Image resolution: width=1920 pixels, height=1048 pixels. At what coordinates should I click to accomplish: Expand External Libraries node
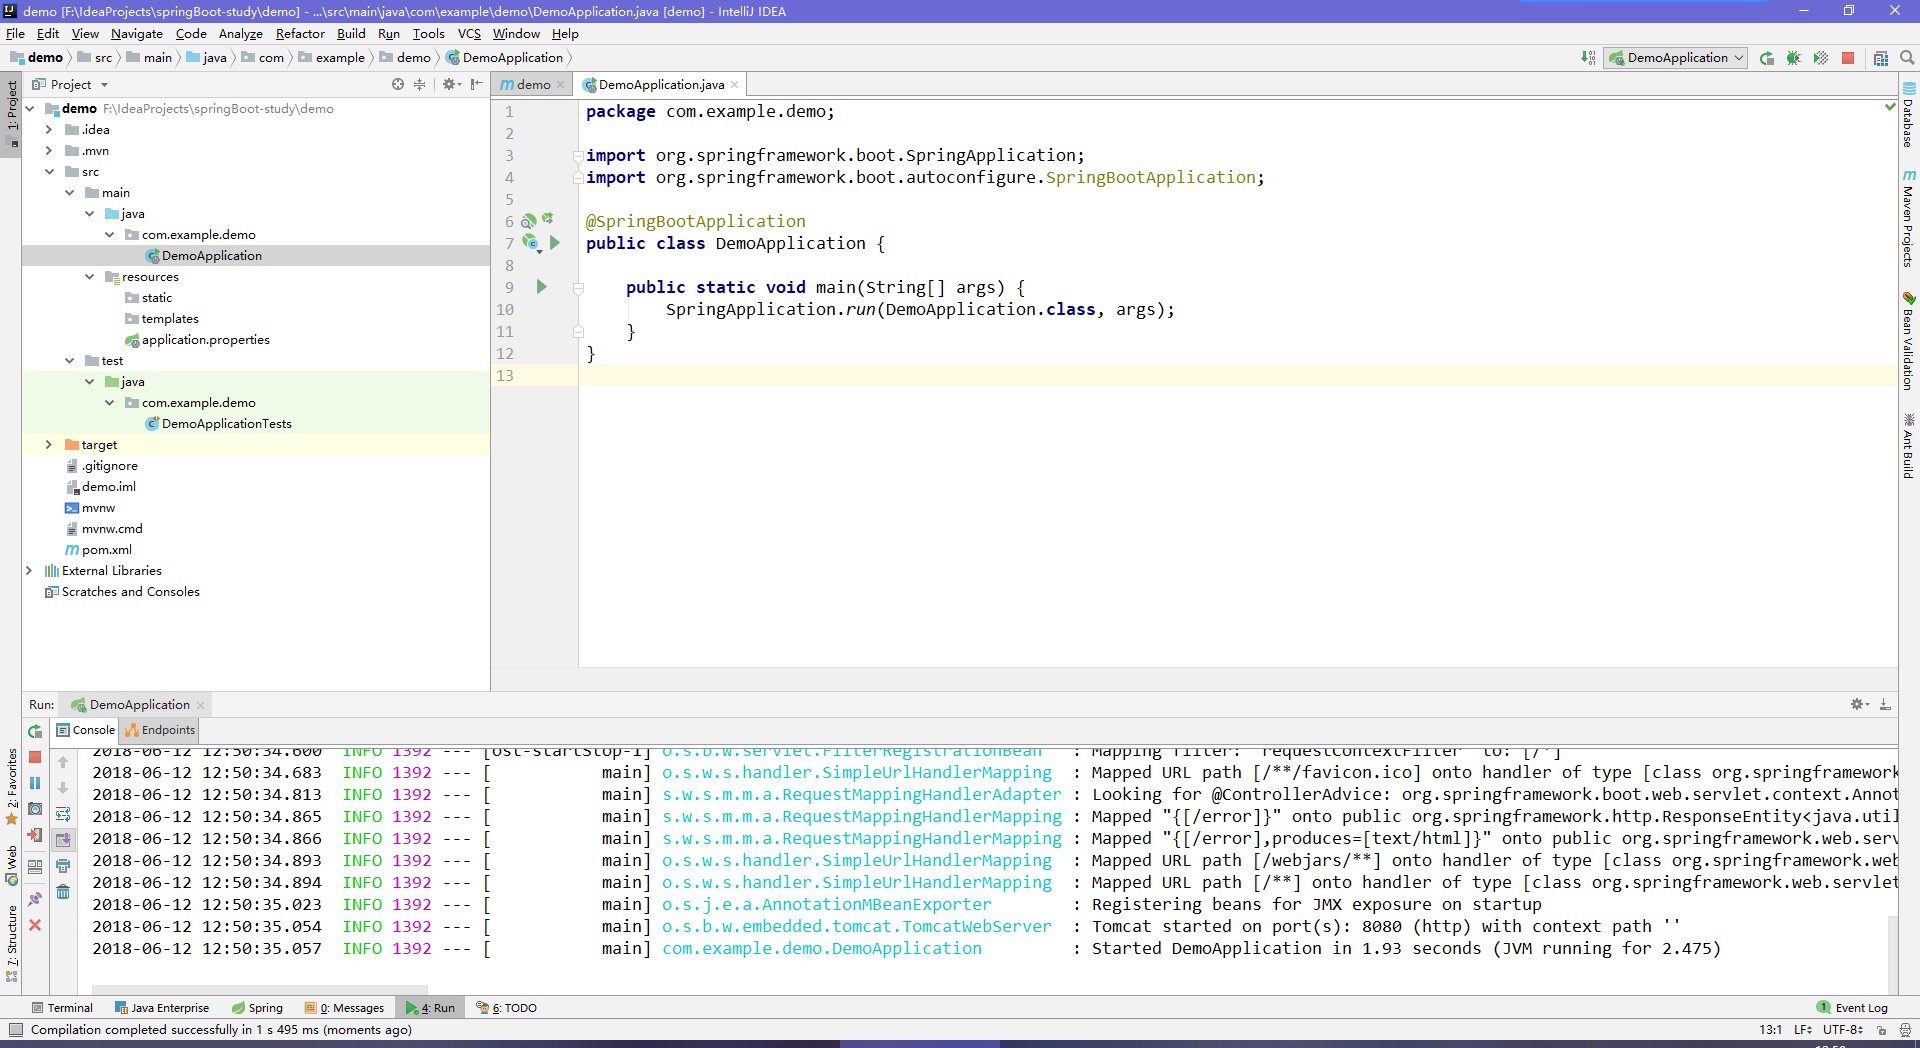(x=28, y=571)
